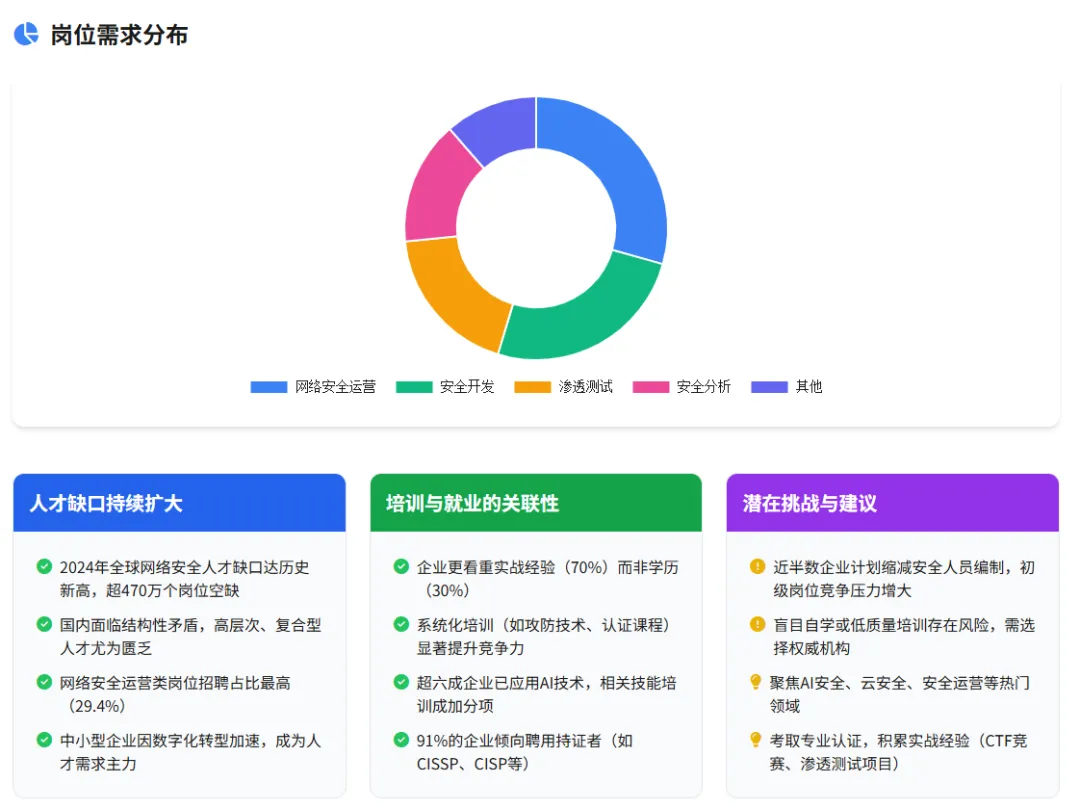Click the 其他 legend label

(x=809, y=387)
